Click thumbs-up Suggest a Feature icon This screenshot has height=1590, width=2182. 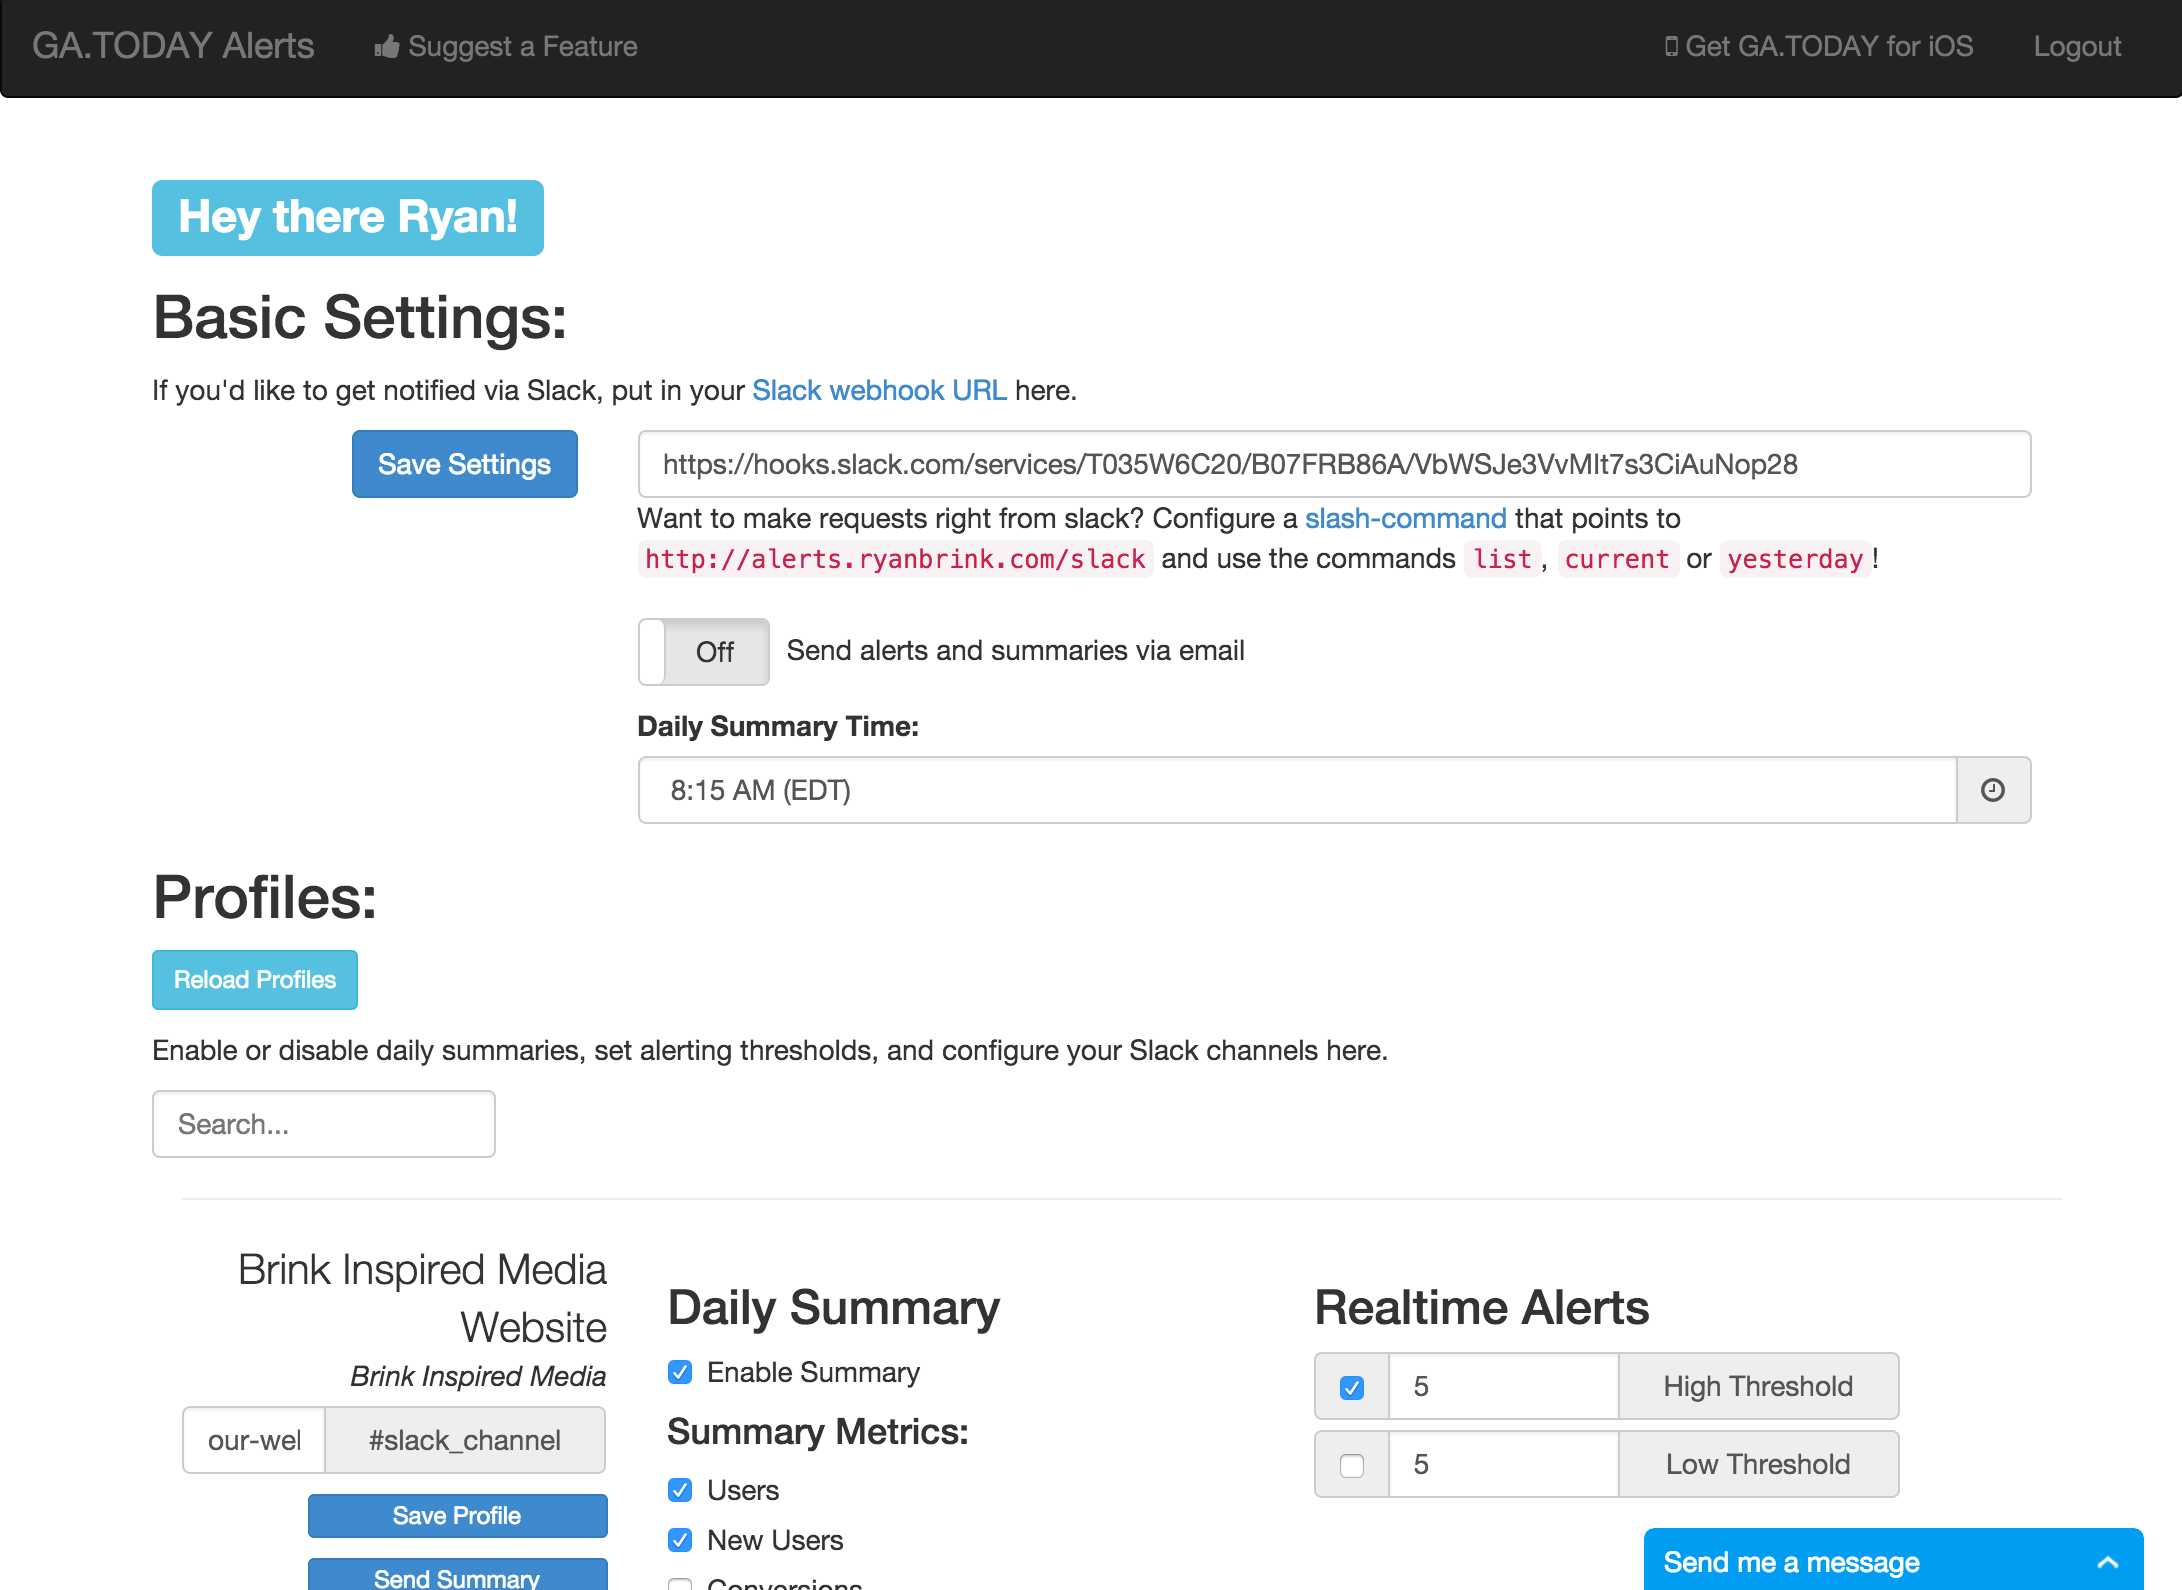(387, 46)
